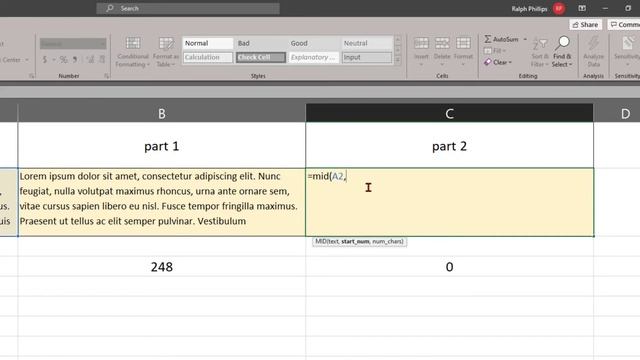Open the Clear eraser menu
The width and height of the screenshot is (640, 360).
(x=497, y=62)
